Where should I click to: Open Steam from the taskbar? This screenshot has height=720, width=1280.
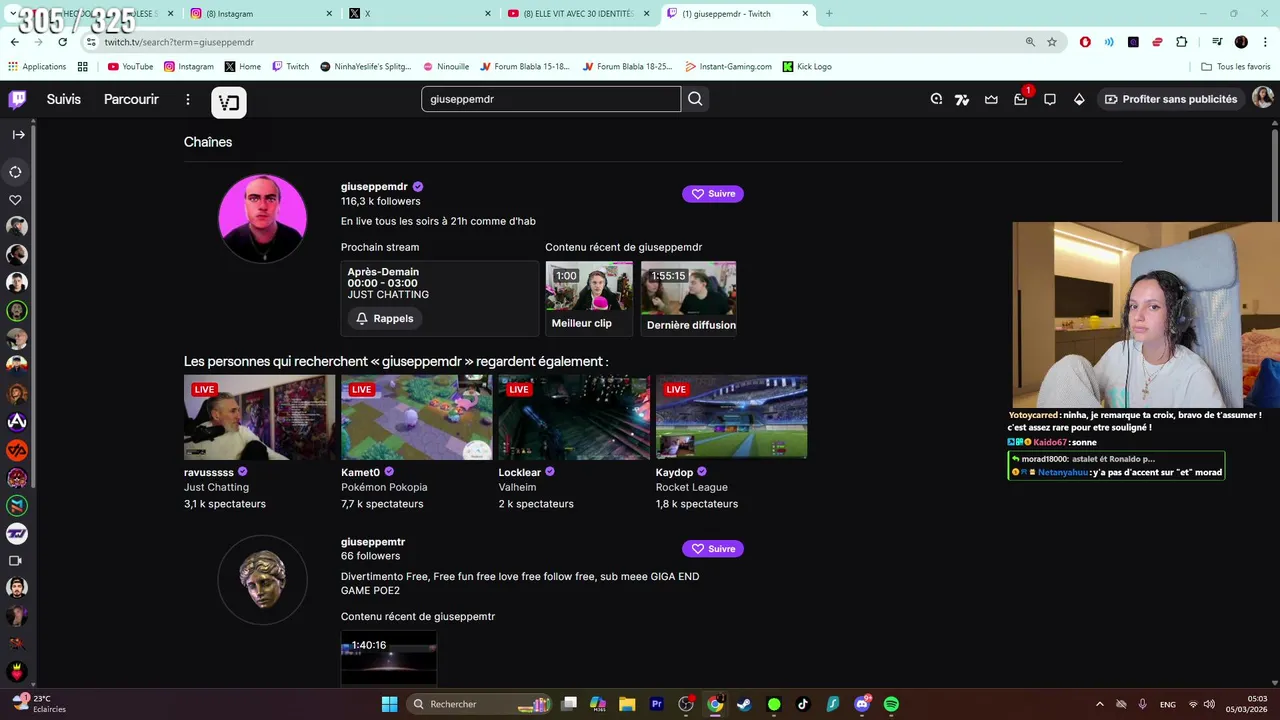tap(744, 704)
